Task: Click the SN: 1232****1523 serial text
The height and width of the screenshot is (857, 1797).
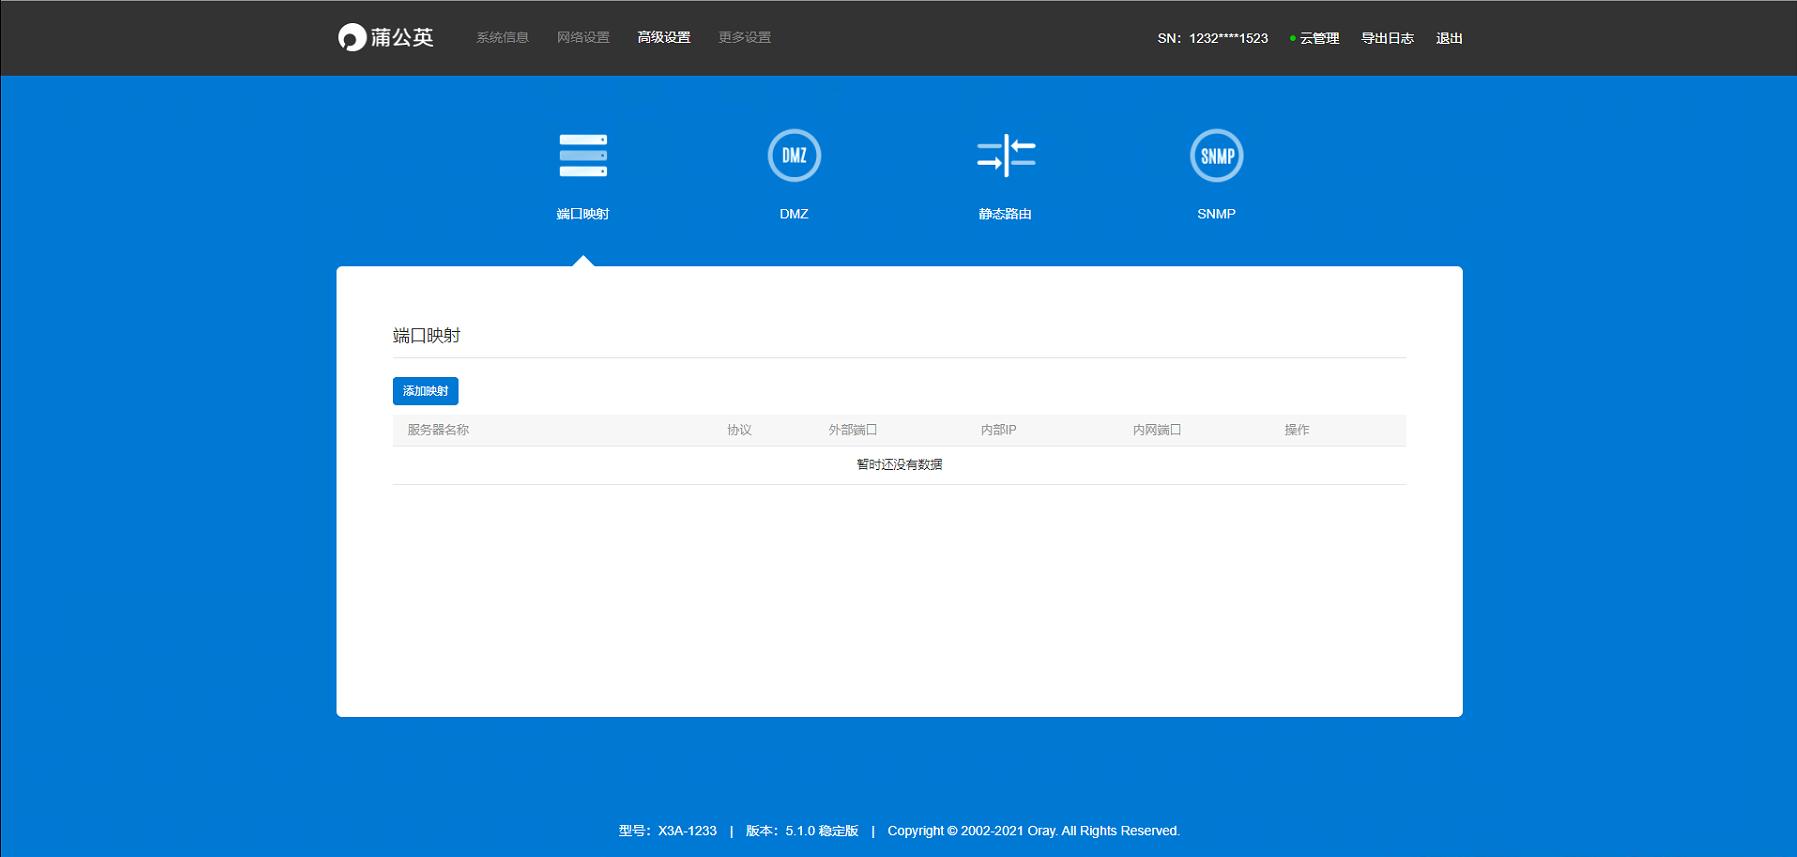Action: (1212, 38)
